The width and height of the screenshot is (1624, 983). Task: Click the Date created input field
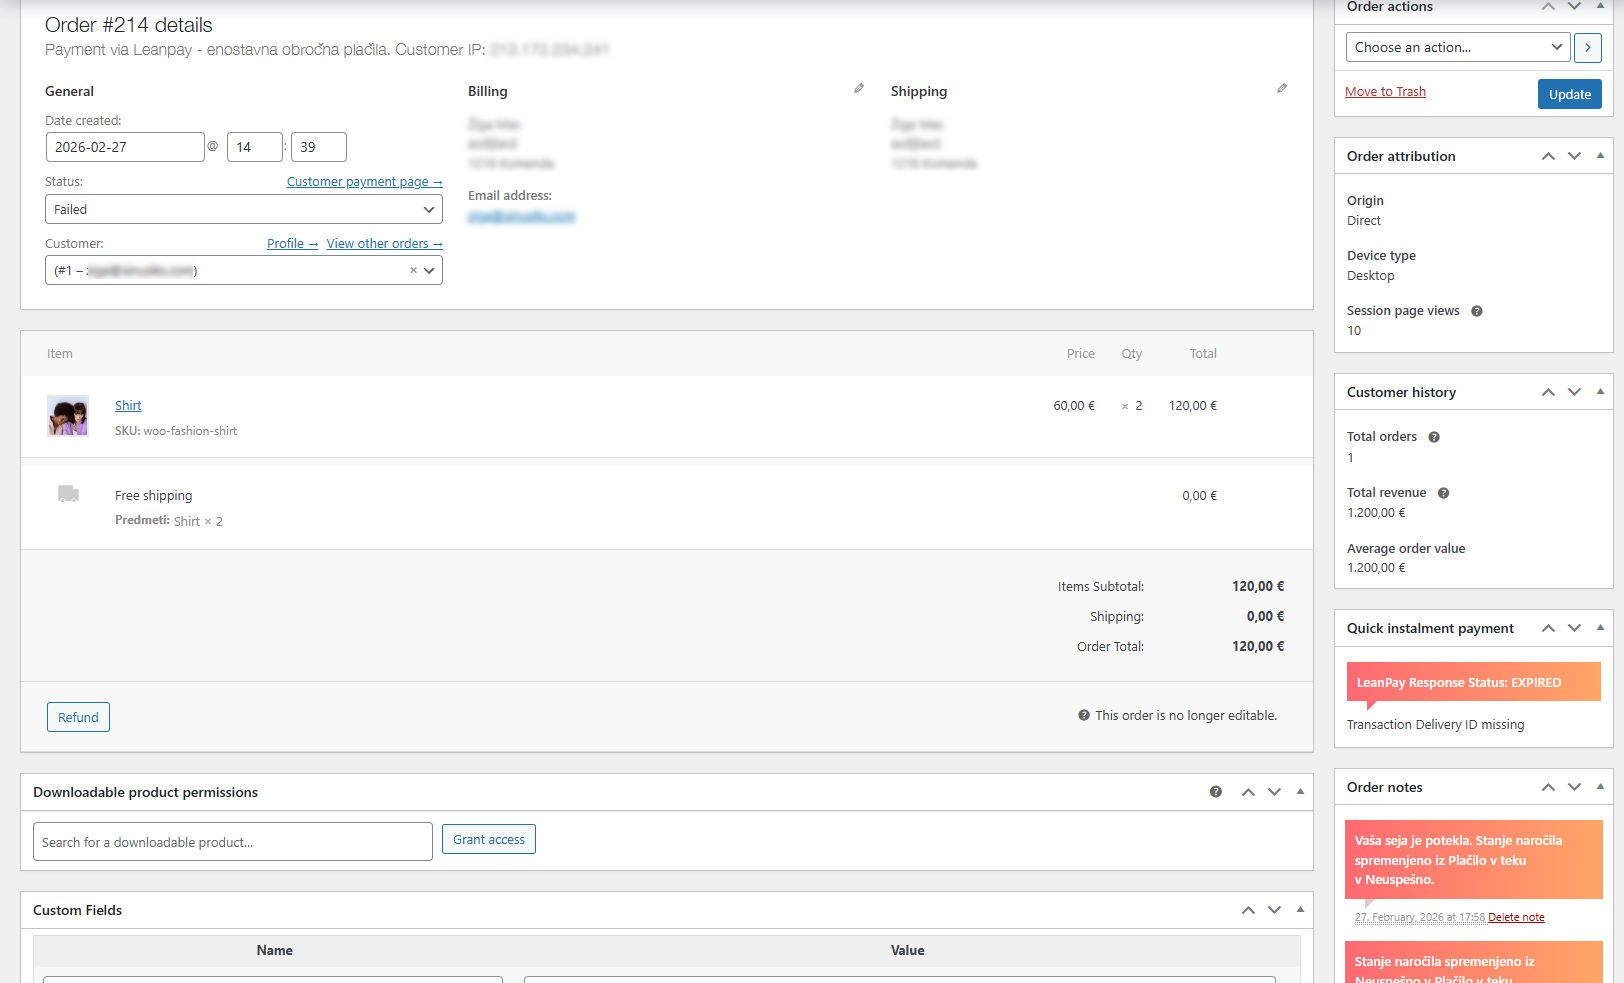coord(125,146)
